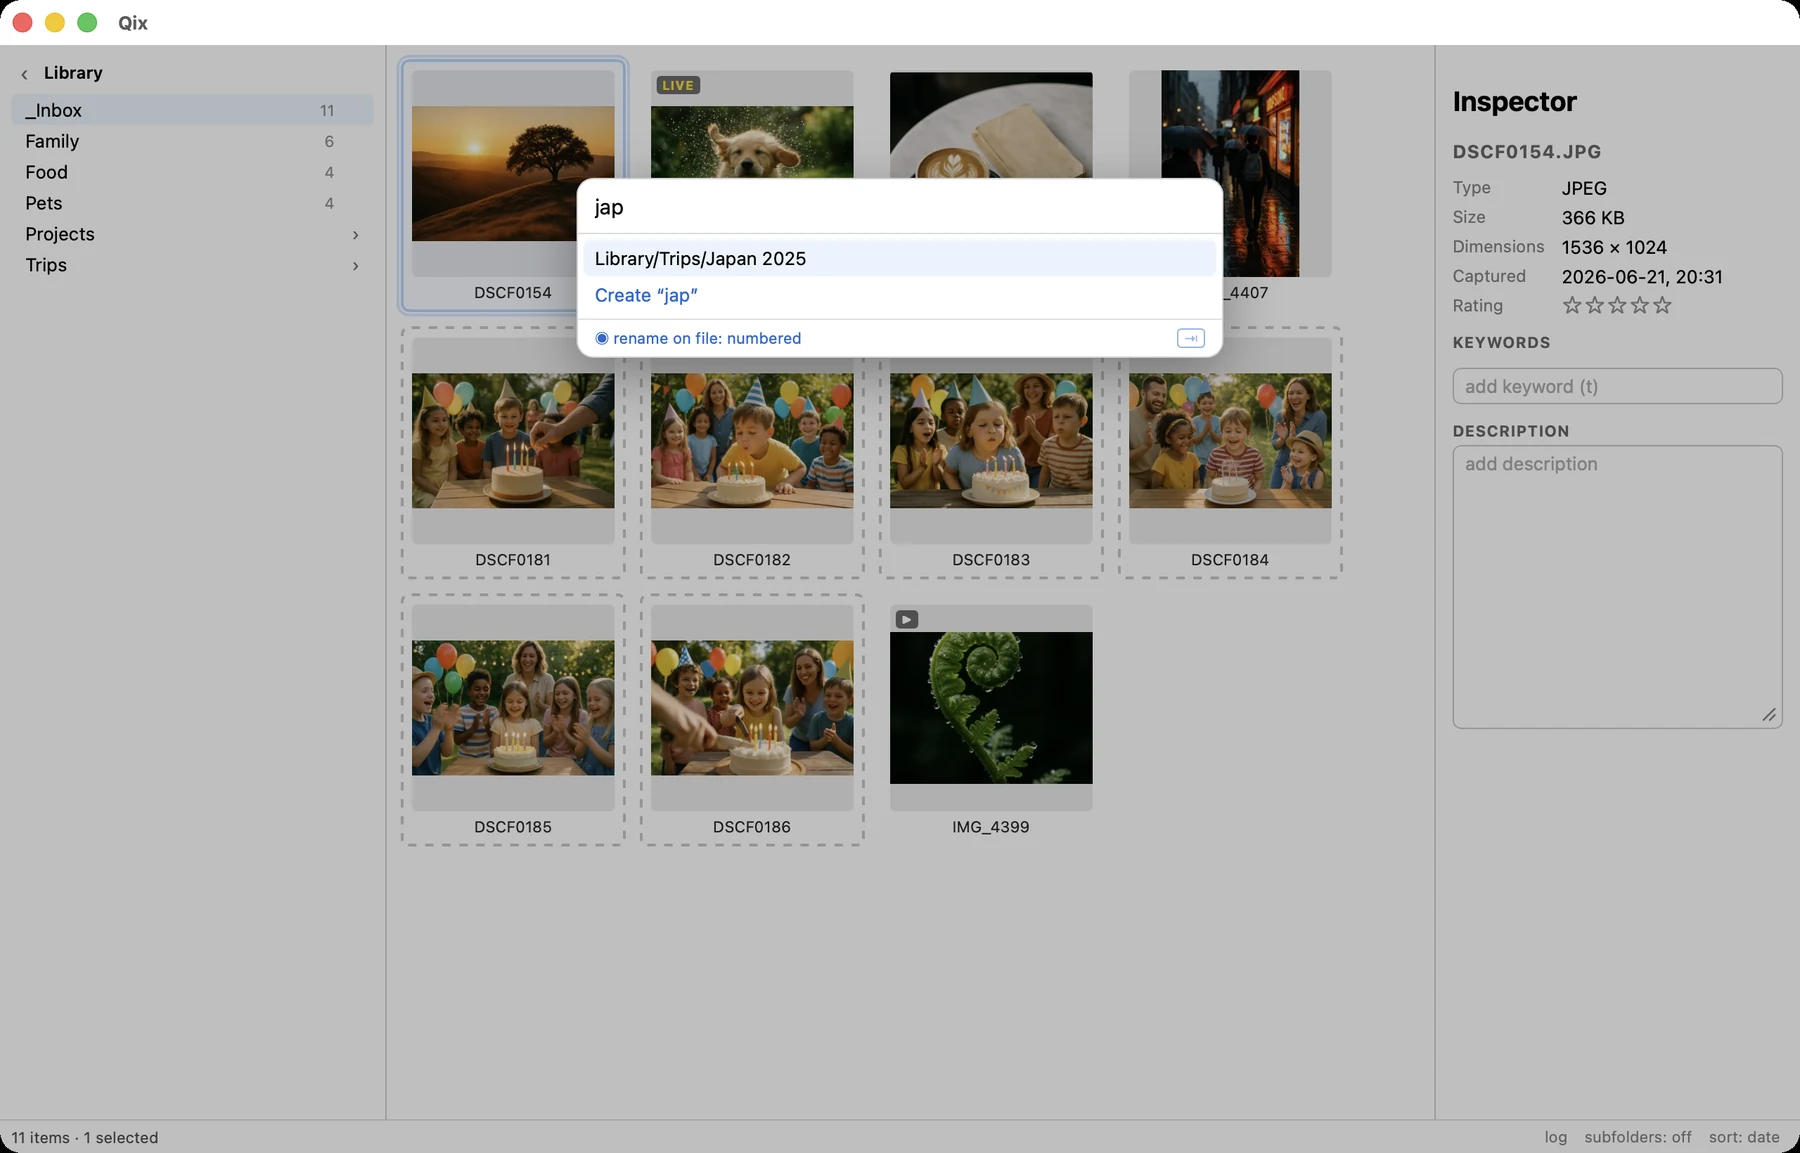Toggle the rename on file: numbered option

coord(698,338)
